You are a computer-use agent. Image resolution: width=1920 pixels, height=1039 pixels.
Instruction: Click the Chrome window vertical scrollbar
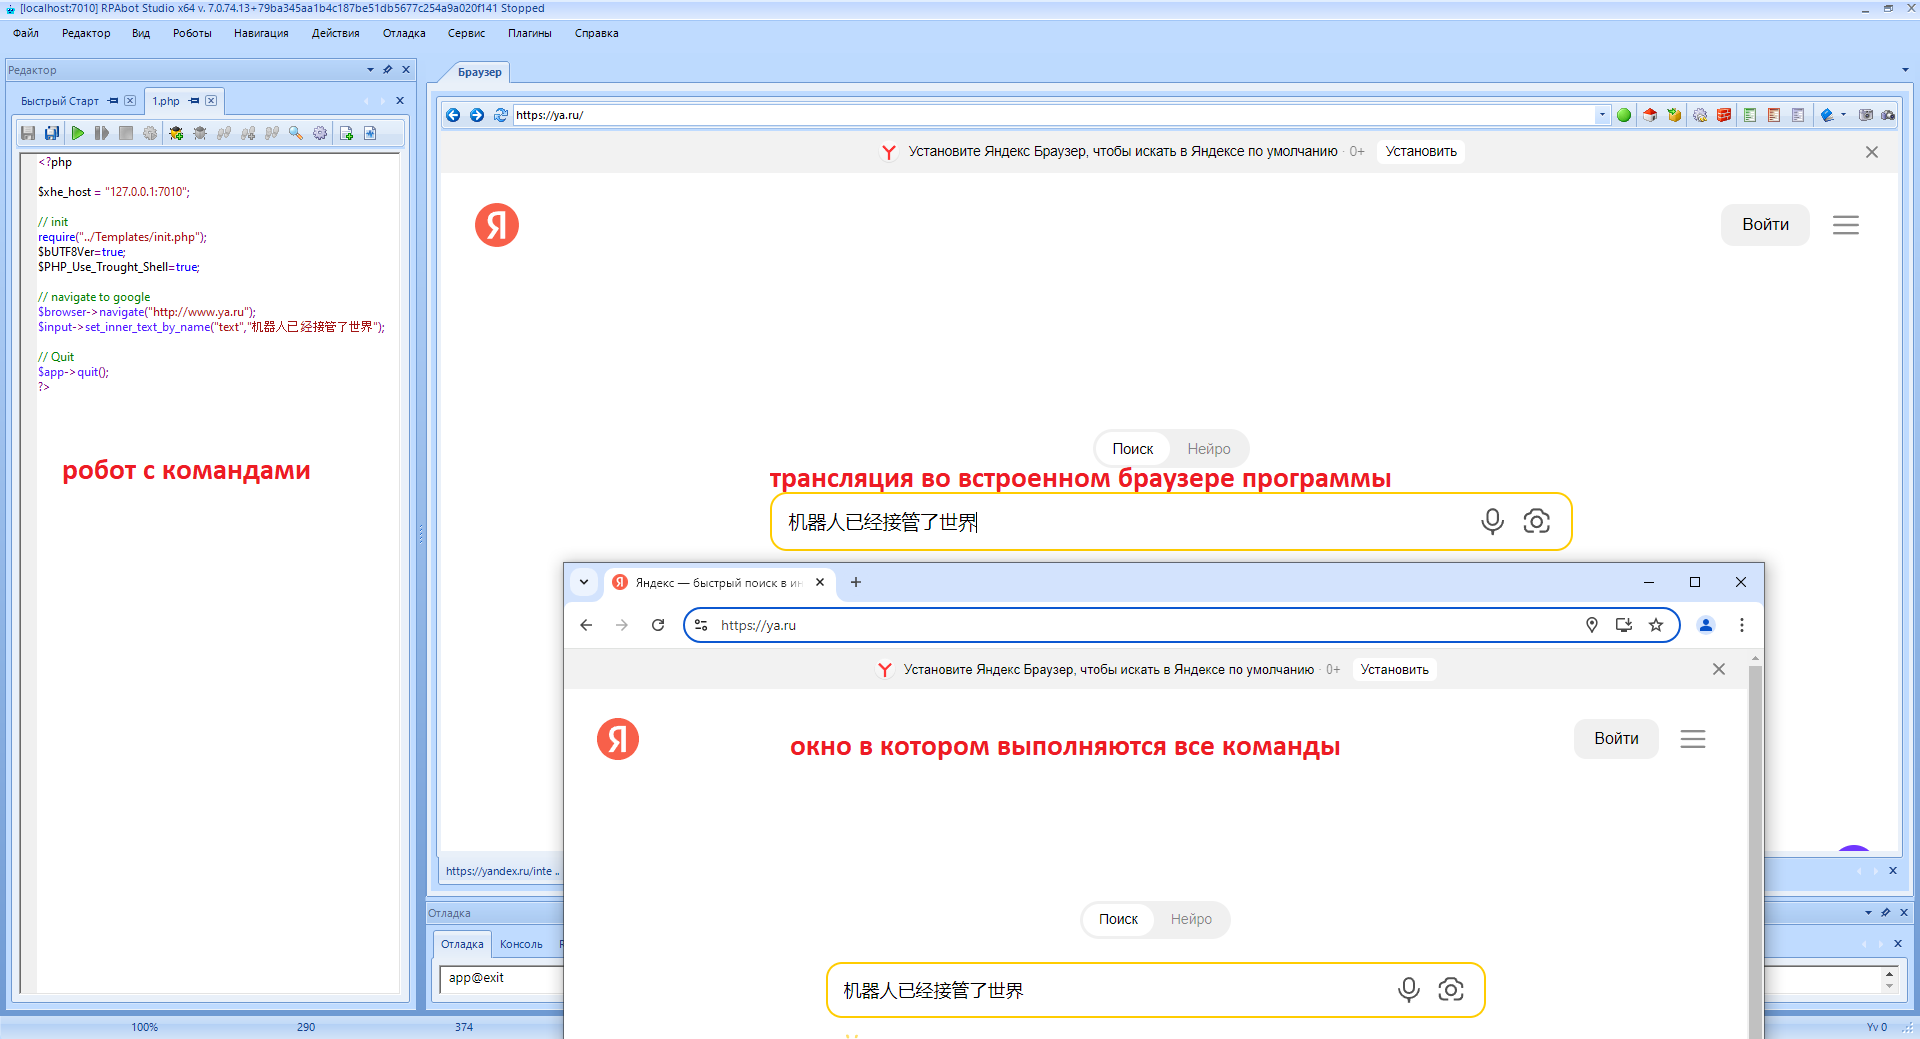1755,850
